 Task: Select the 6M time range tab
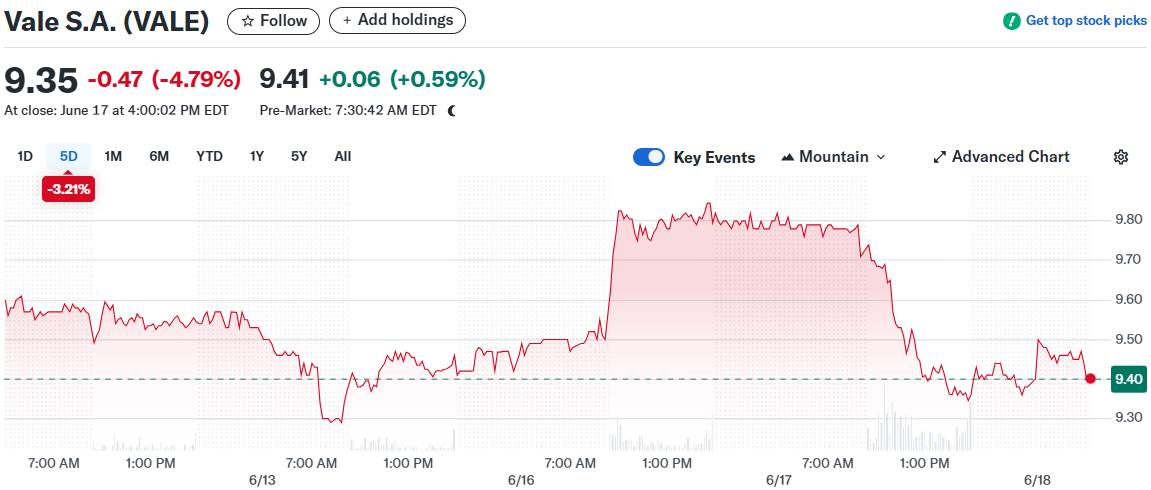coord(159,156)
